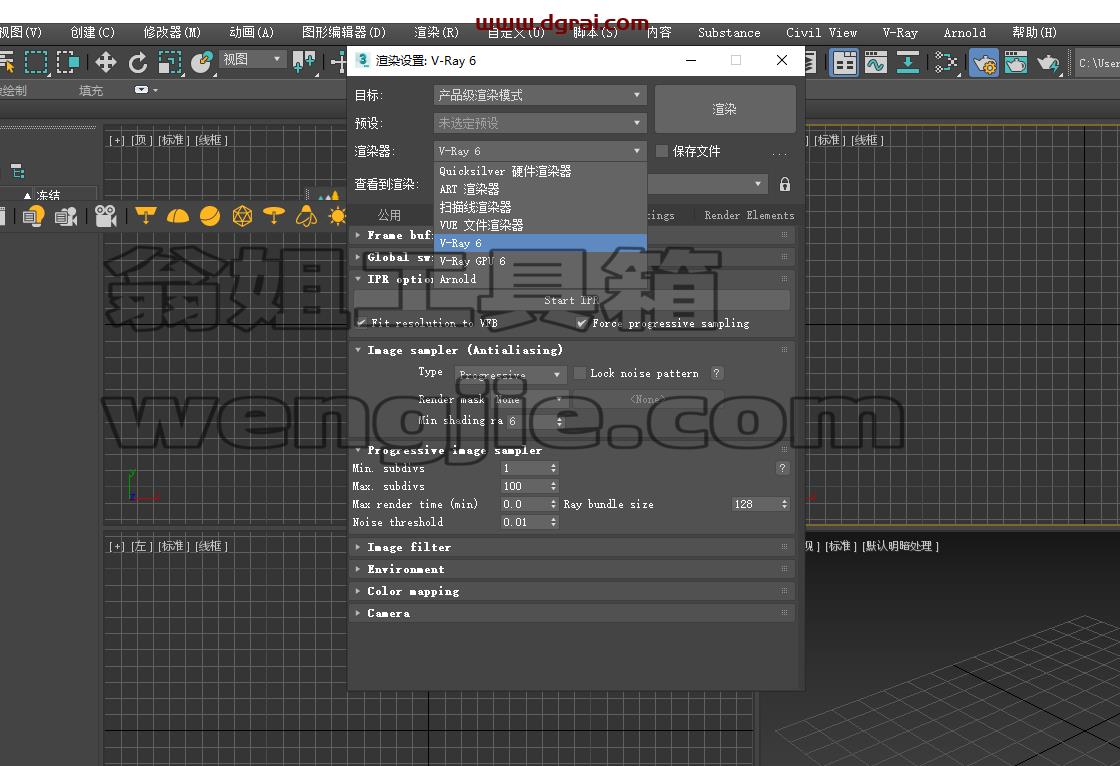
Task: Create a V-Ray sphere light
Action: (210, 216)
